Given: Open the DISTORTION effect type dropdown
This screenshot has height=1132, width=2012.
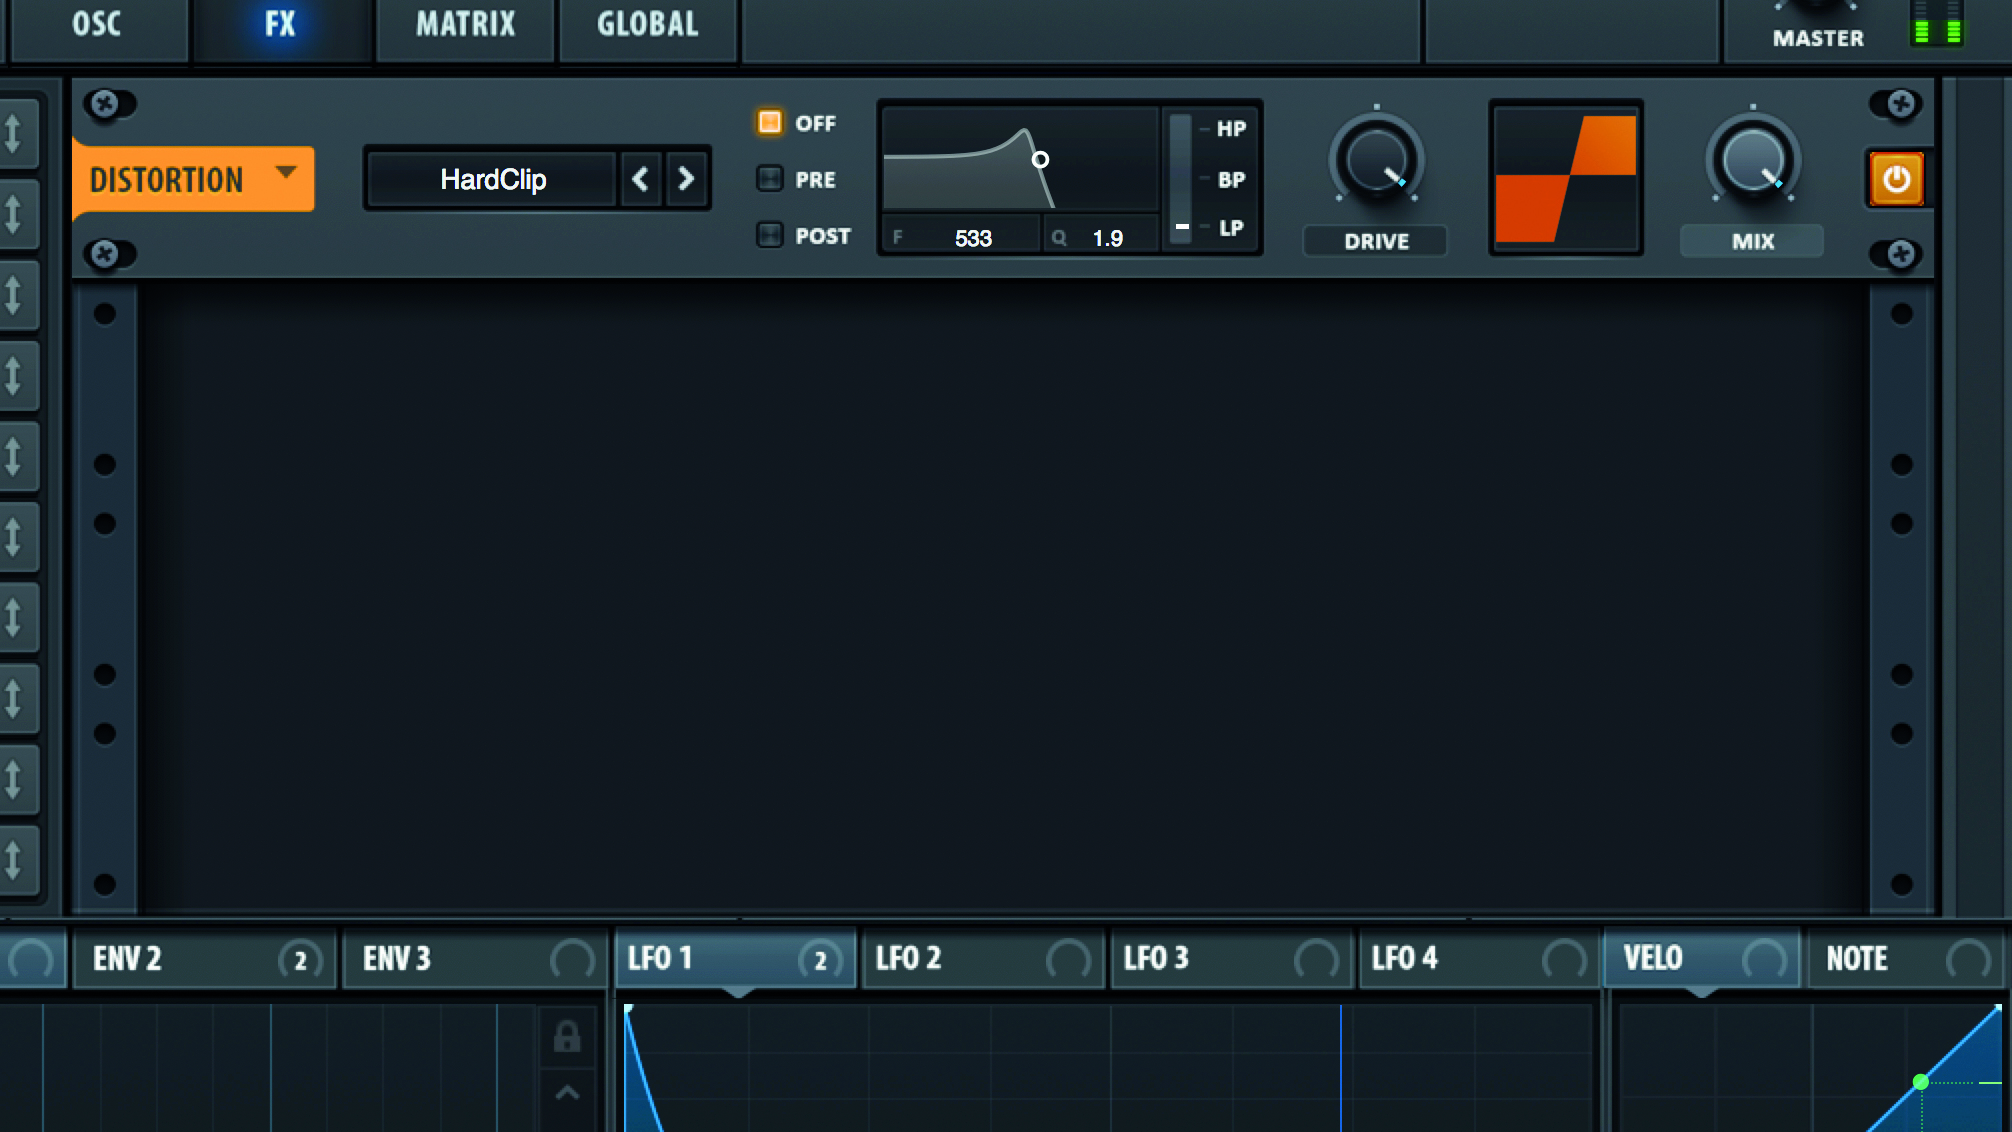Looking at the screenshot, I should pyautogui.click(x=193, y=179).
